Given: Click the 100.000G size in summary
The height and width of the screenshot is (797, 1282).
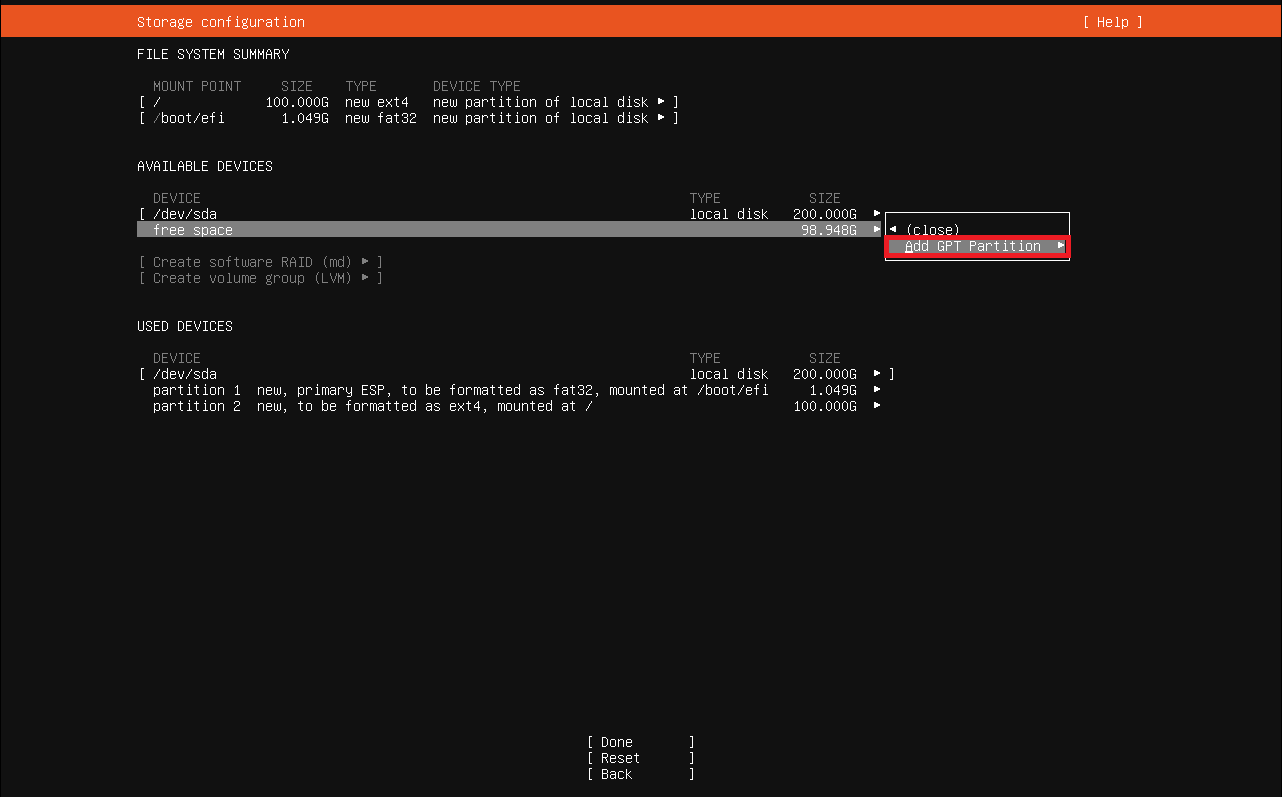Looking at the screenshot, I should pos(297,102).
